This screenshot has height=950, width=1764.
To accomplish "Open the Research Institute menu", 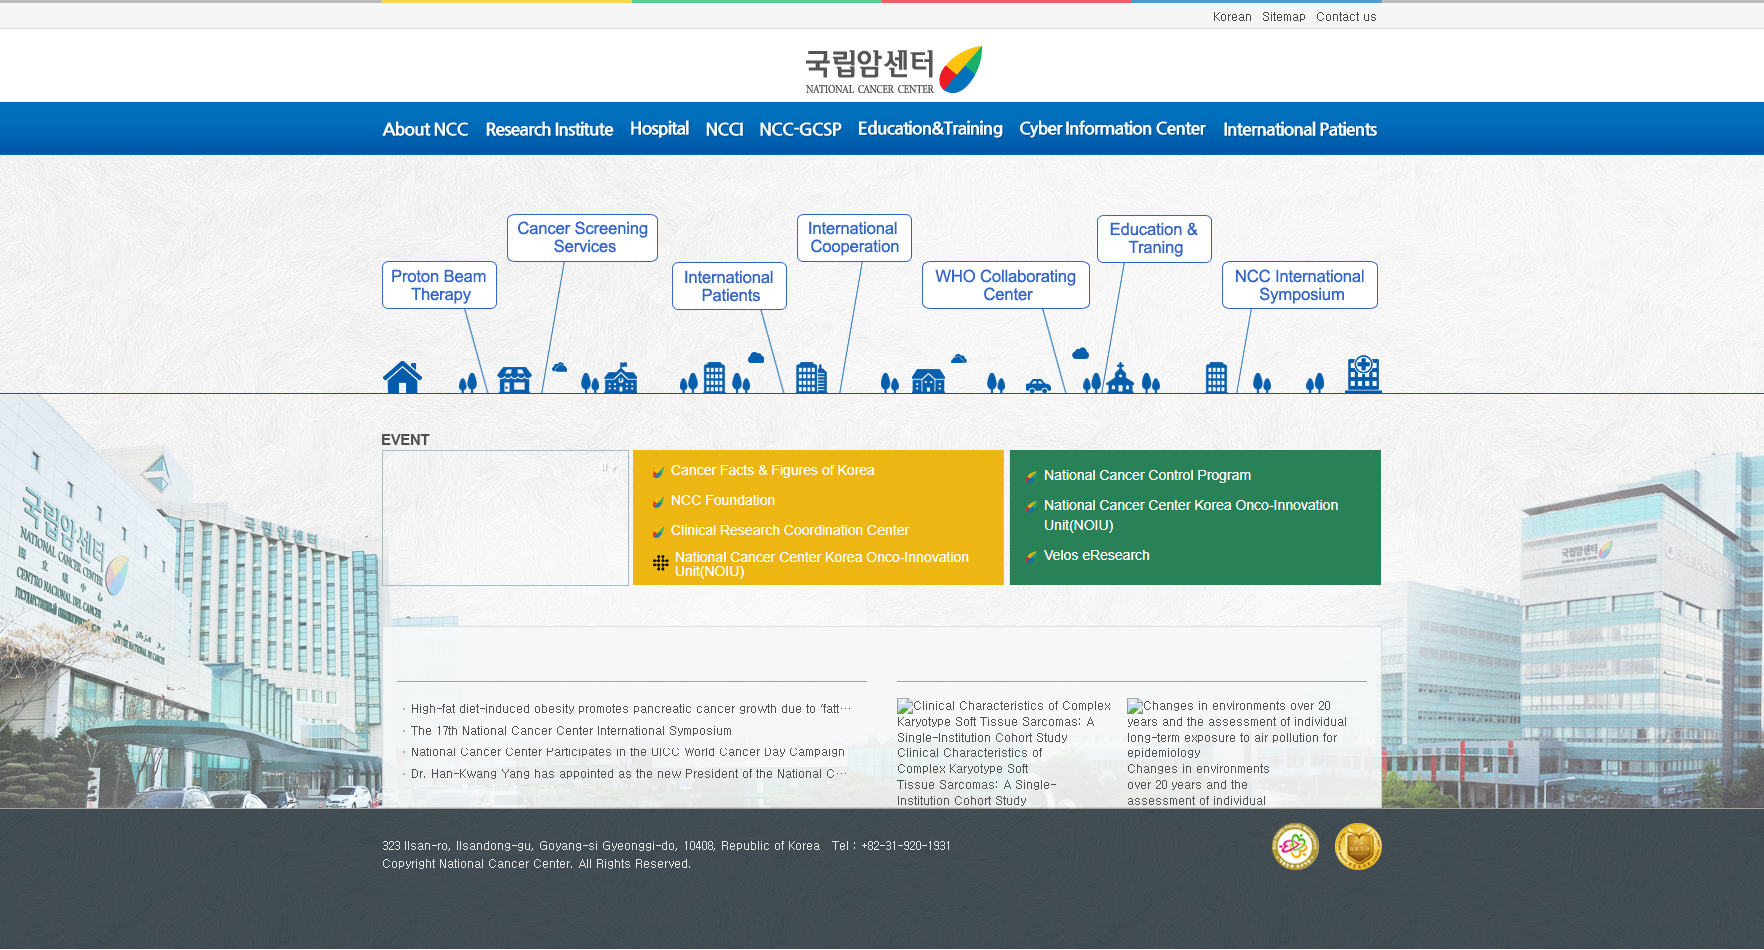I will coord(549,129).
